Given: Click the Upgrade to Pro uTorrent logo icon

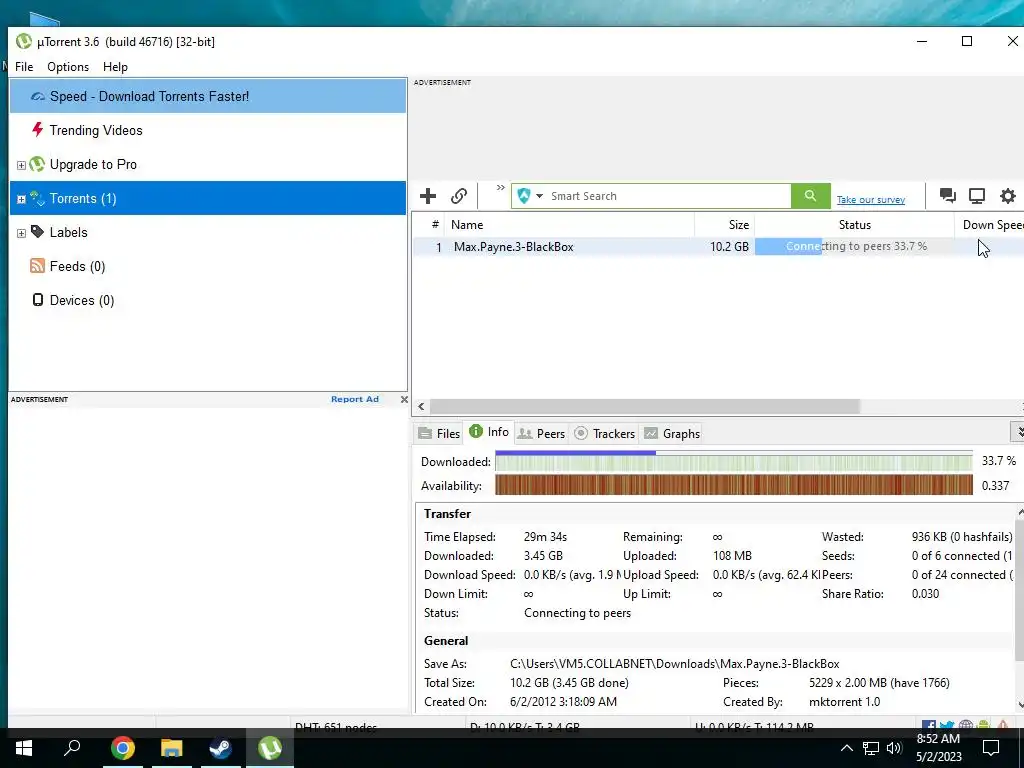Looking at the screenshot, I should click(37, 164).
